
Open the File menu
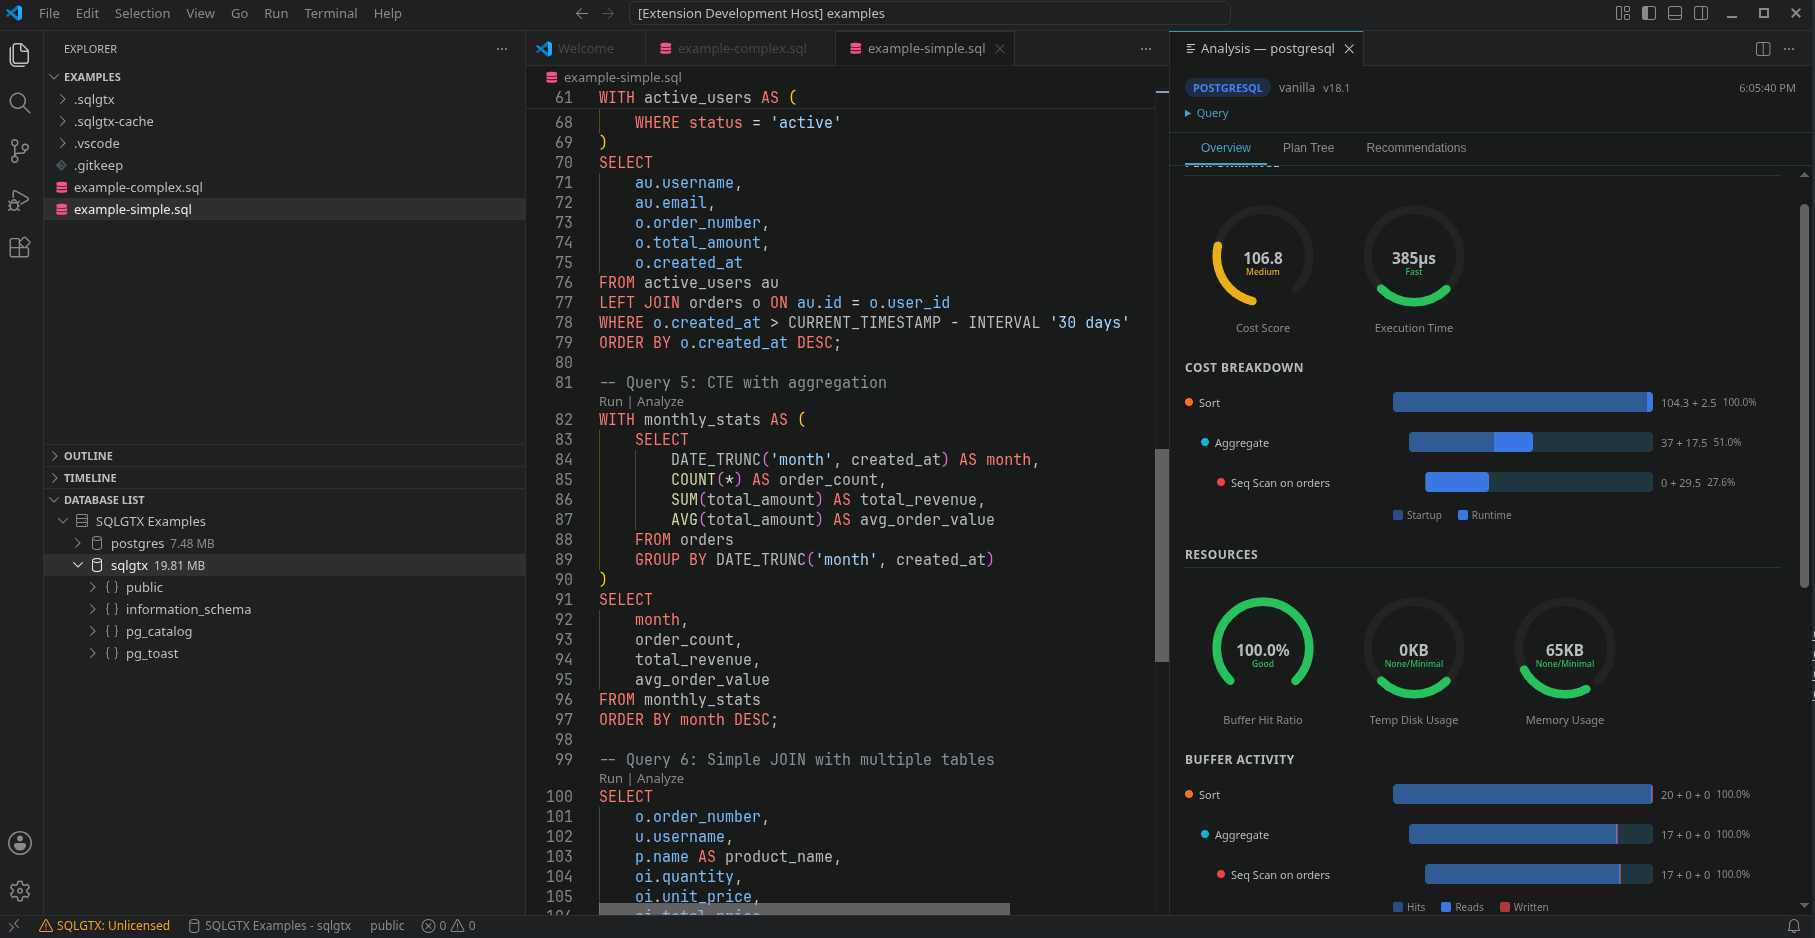pos(49,13)
